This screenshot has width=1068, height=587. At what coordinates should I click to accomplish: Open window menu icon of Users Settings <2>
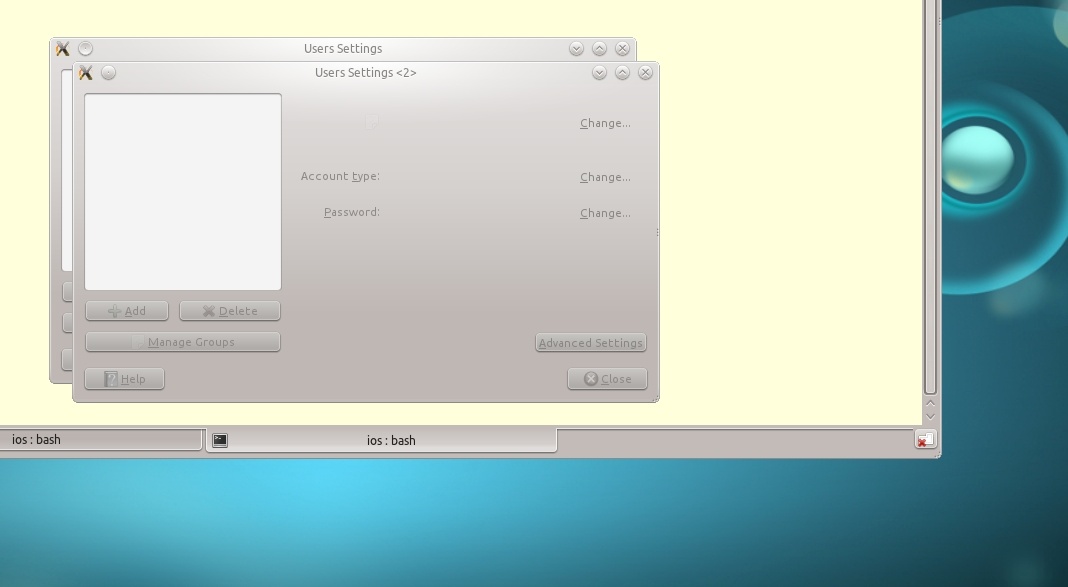pos(86,73)
